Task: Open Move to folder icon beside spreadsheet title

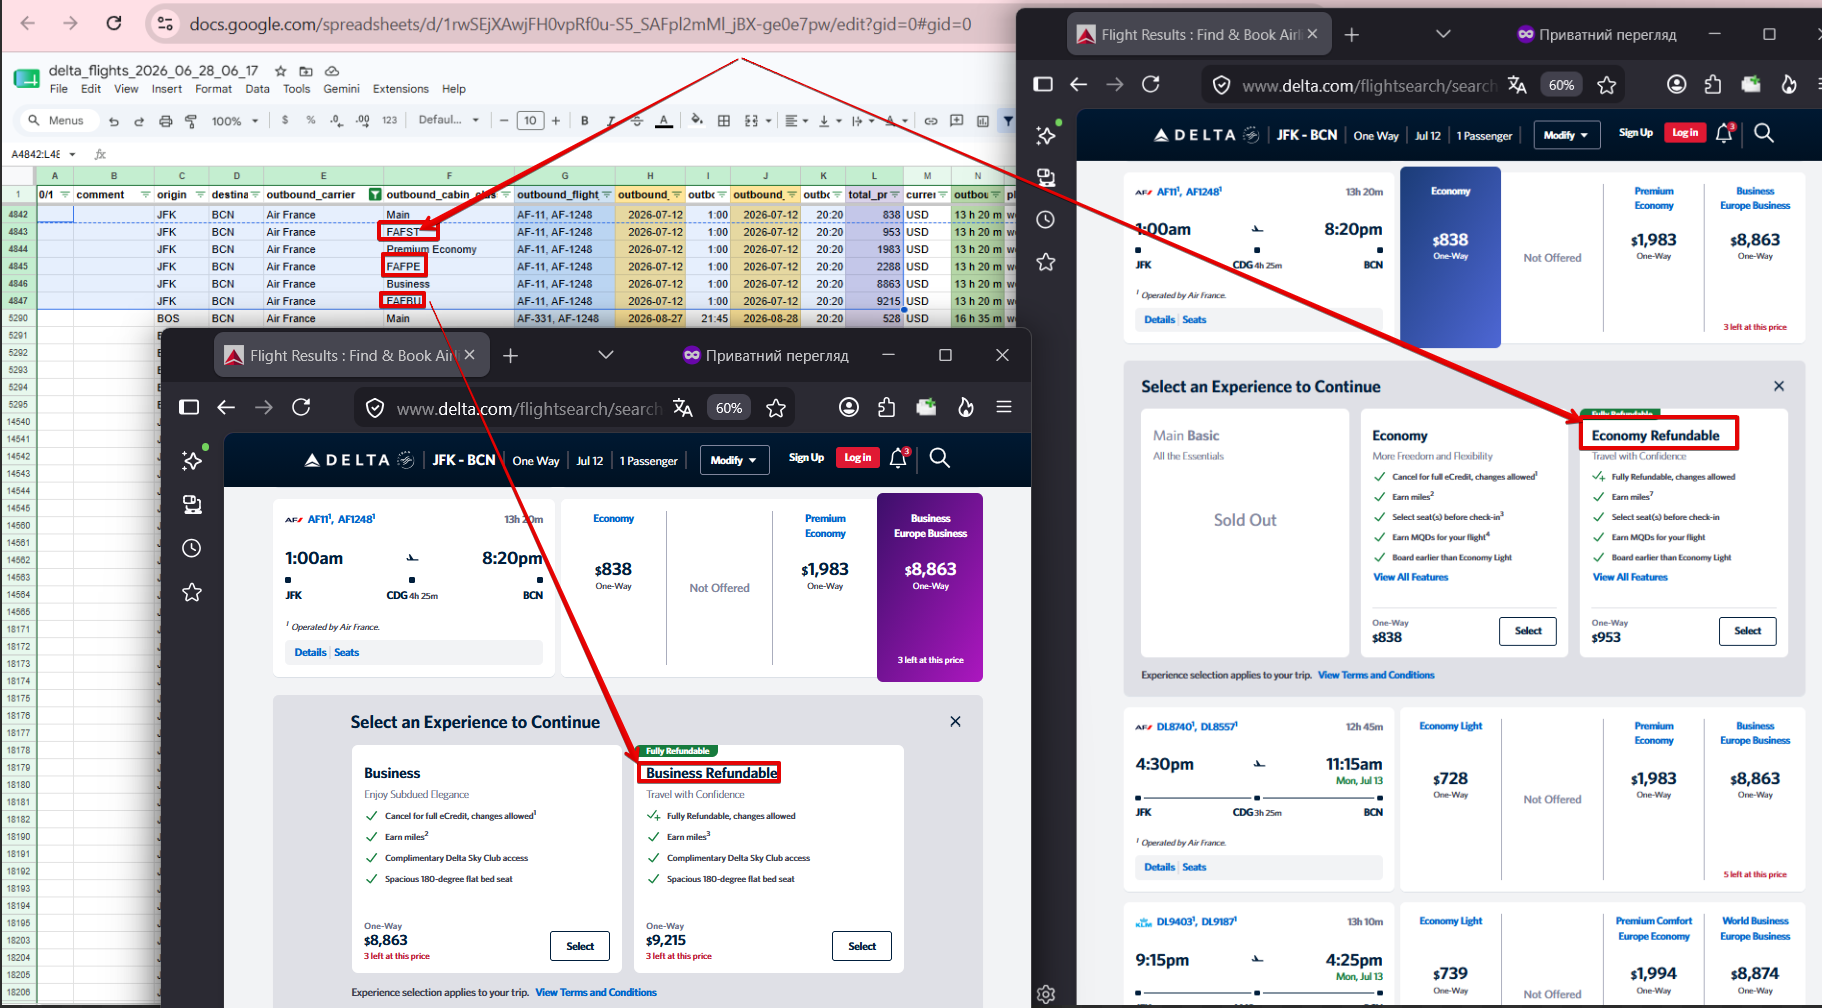Action: pyautogui.click(x=306, y=71)
